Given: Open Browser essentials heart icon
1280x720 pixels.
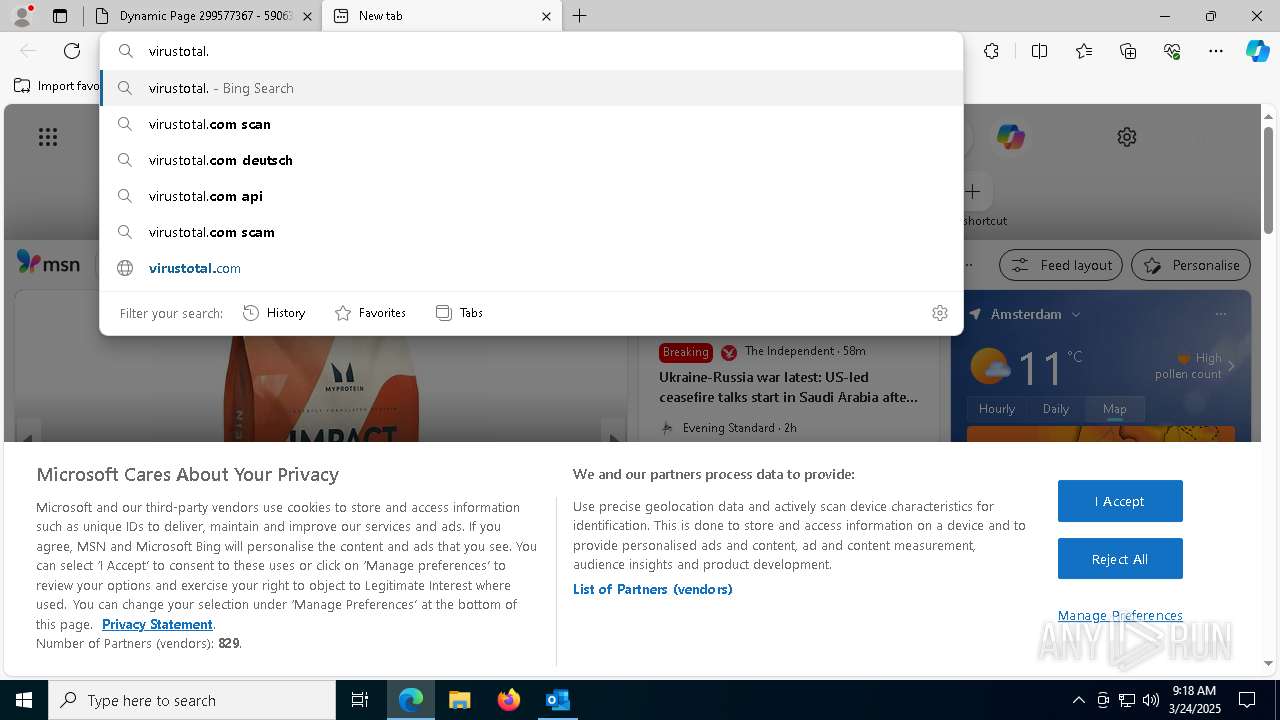Looking at the screenshot, I should [x=1172, y=51].
